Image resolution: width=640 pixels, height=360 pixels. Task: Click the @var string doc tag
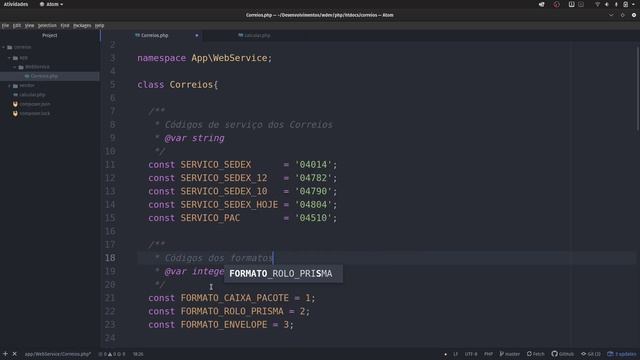point(194,138)
